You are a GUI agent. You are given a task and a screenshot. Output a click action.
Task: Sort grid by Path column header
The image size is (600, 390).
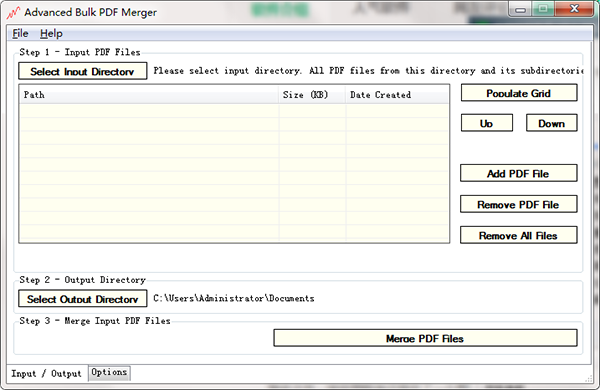pos(149,95)
